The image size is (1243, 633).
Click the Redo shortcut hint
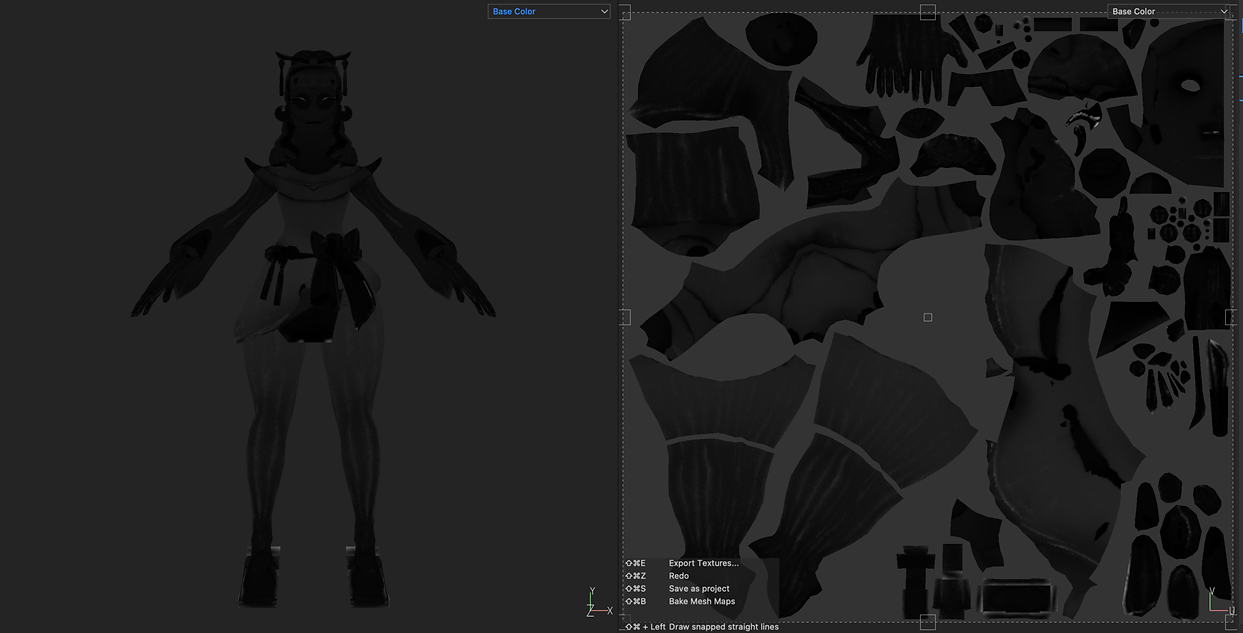657,576
